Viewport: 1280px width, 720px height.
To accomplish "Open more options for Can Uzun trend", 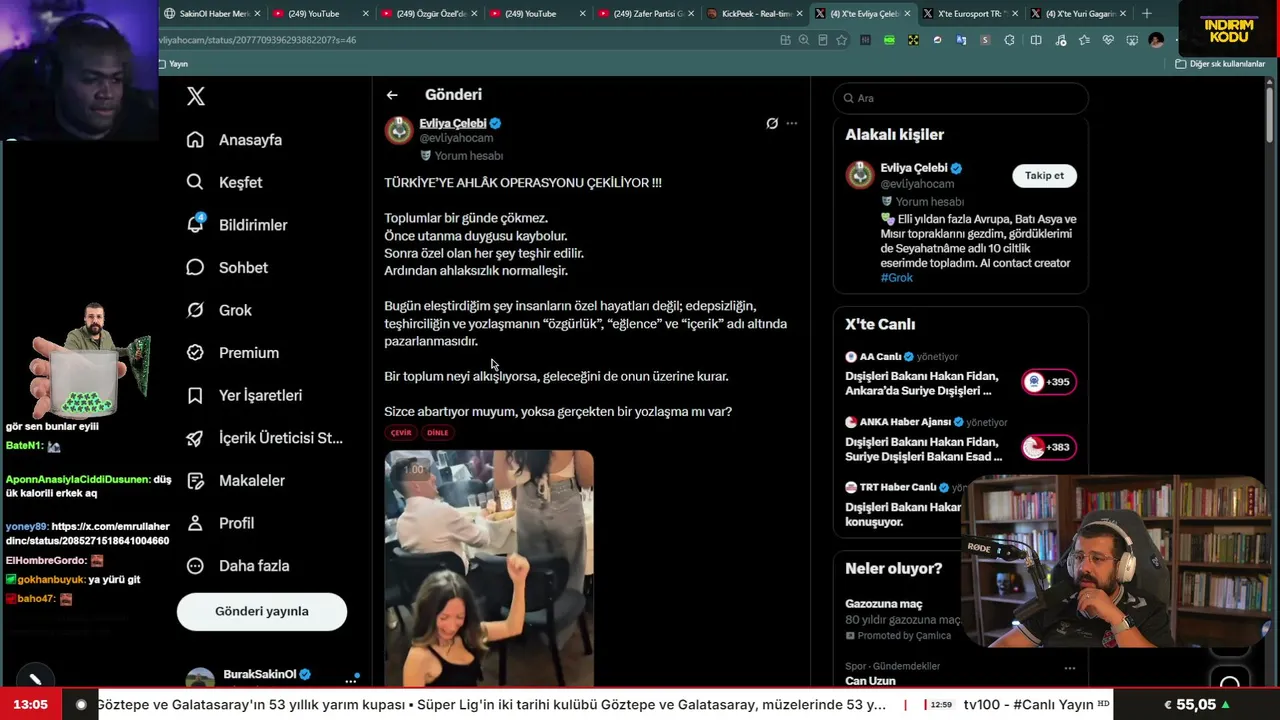I will 1070,668.
